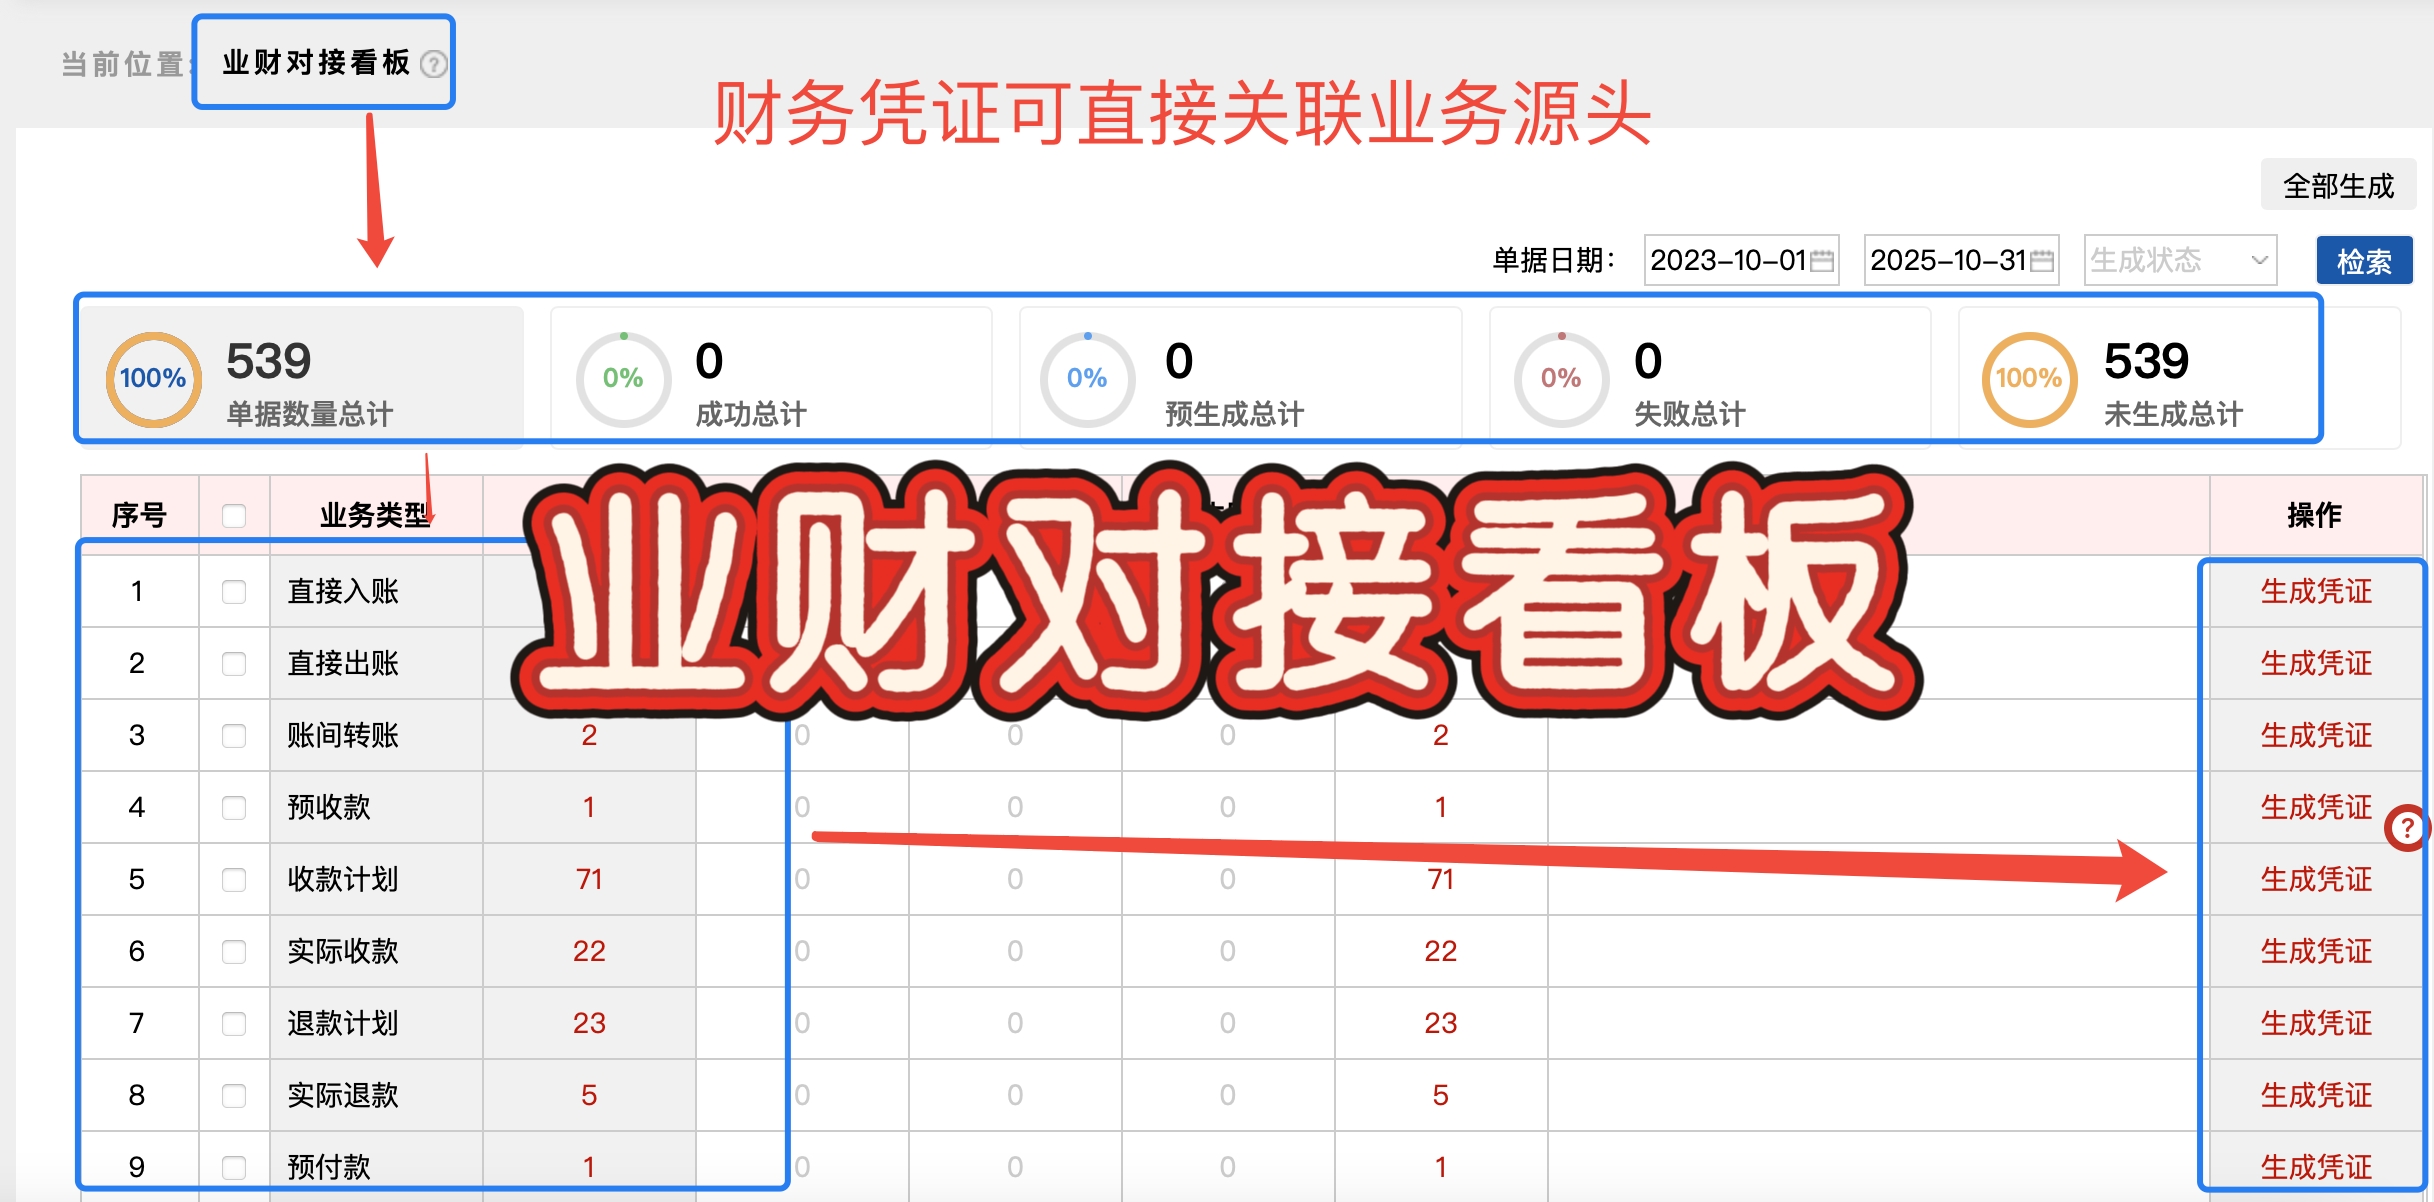Check the box for 直接出账 row
The height and width of the screenshot is (1202, 2434).
(234, 664)
